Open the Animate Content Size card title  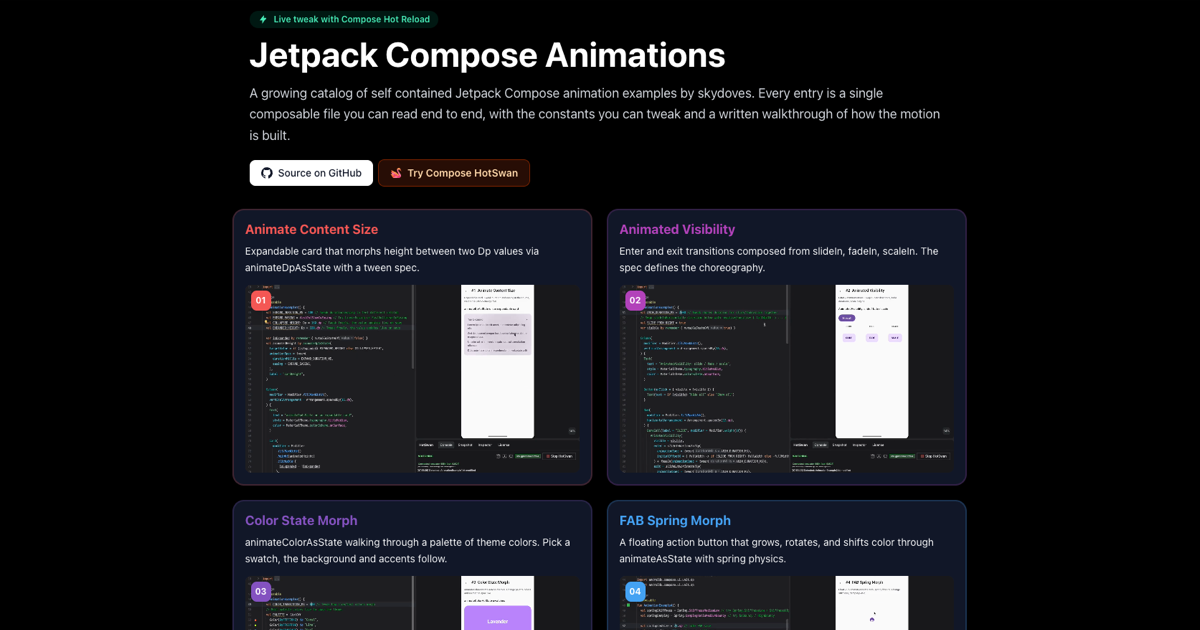point(311,229)
